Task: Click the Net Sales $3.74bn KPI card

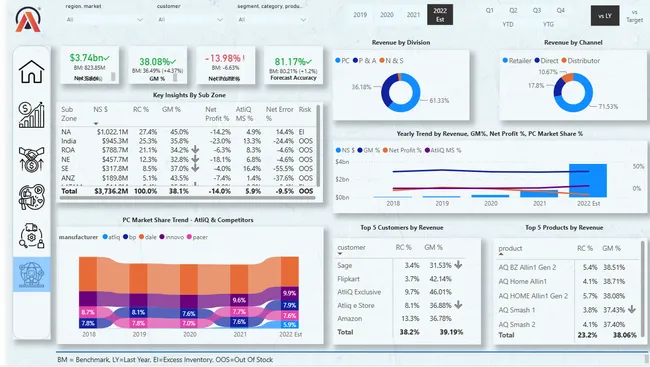Action: tap(90, 65)
